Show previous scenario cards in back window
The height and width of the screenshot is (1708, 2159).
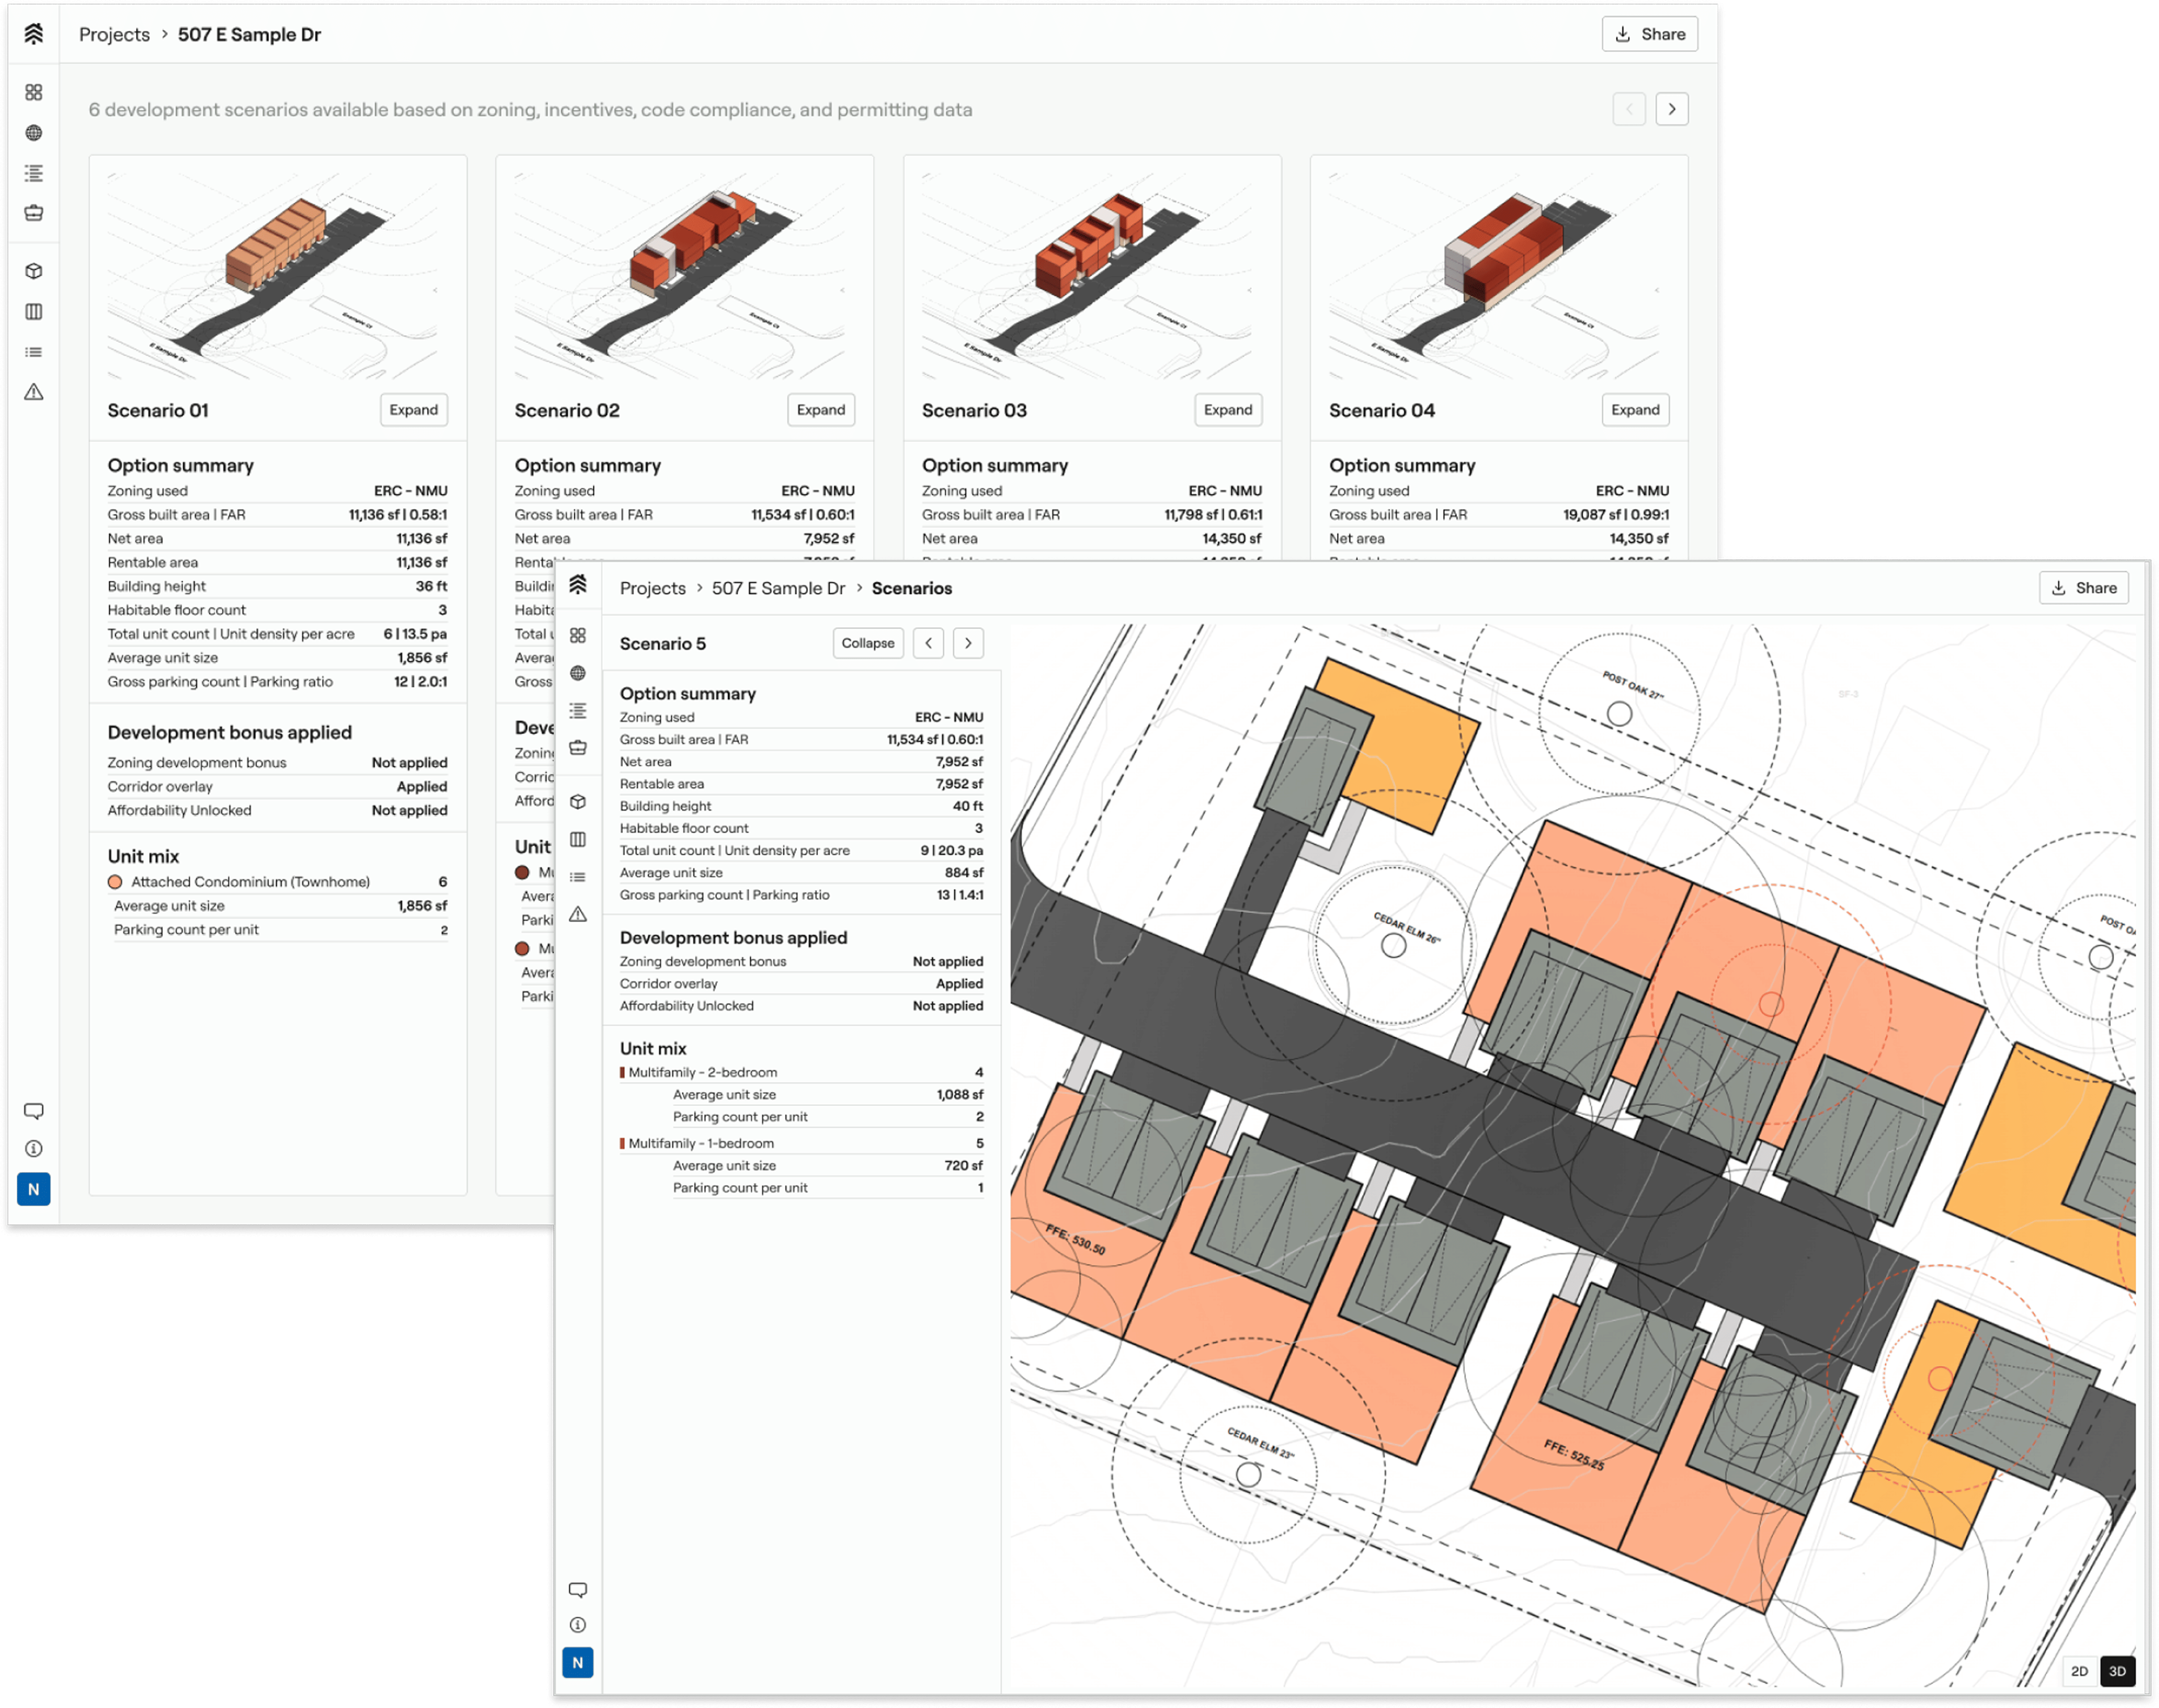click(1629, 109)
